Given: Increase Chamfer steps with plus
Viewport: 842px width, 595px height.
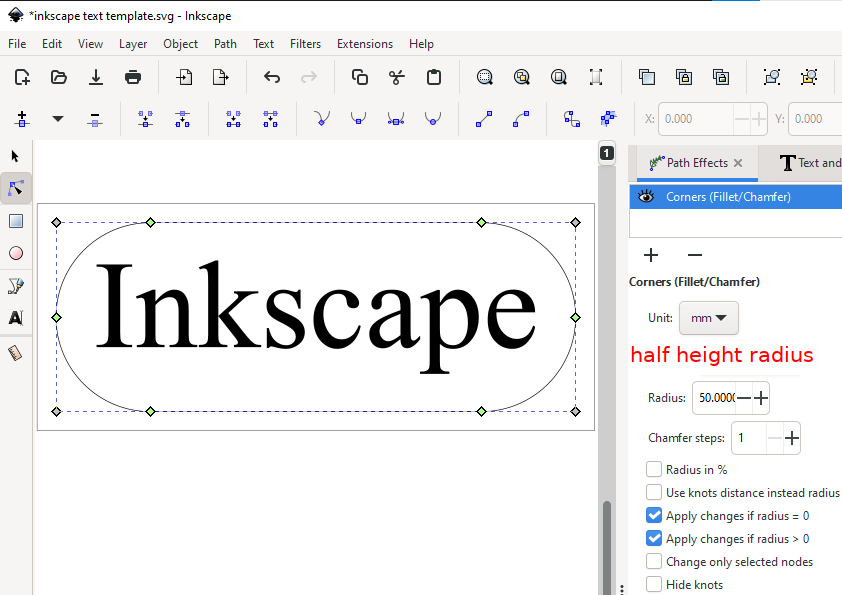Looking at the screenshot, I should (x=792, y=438).
